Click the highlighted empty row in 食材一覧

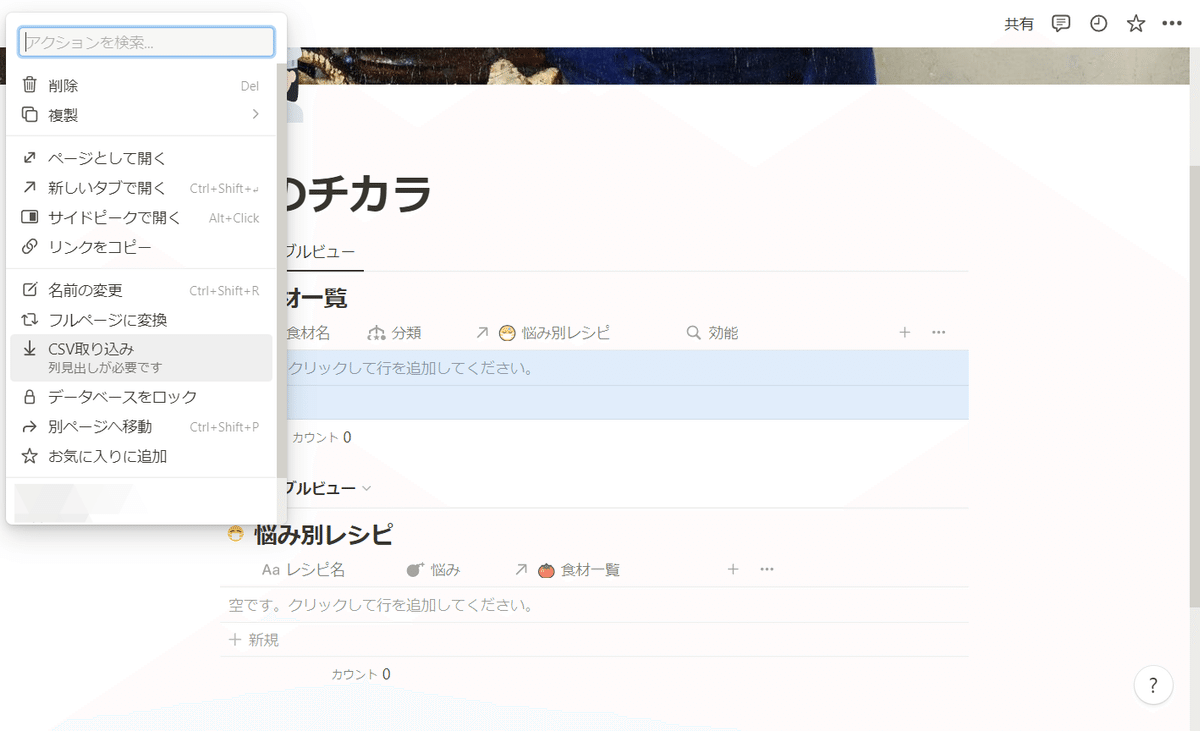[627, 368]
